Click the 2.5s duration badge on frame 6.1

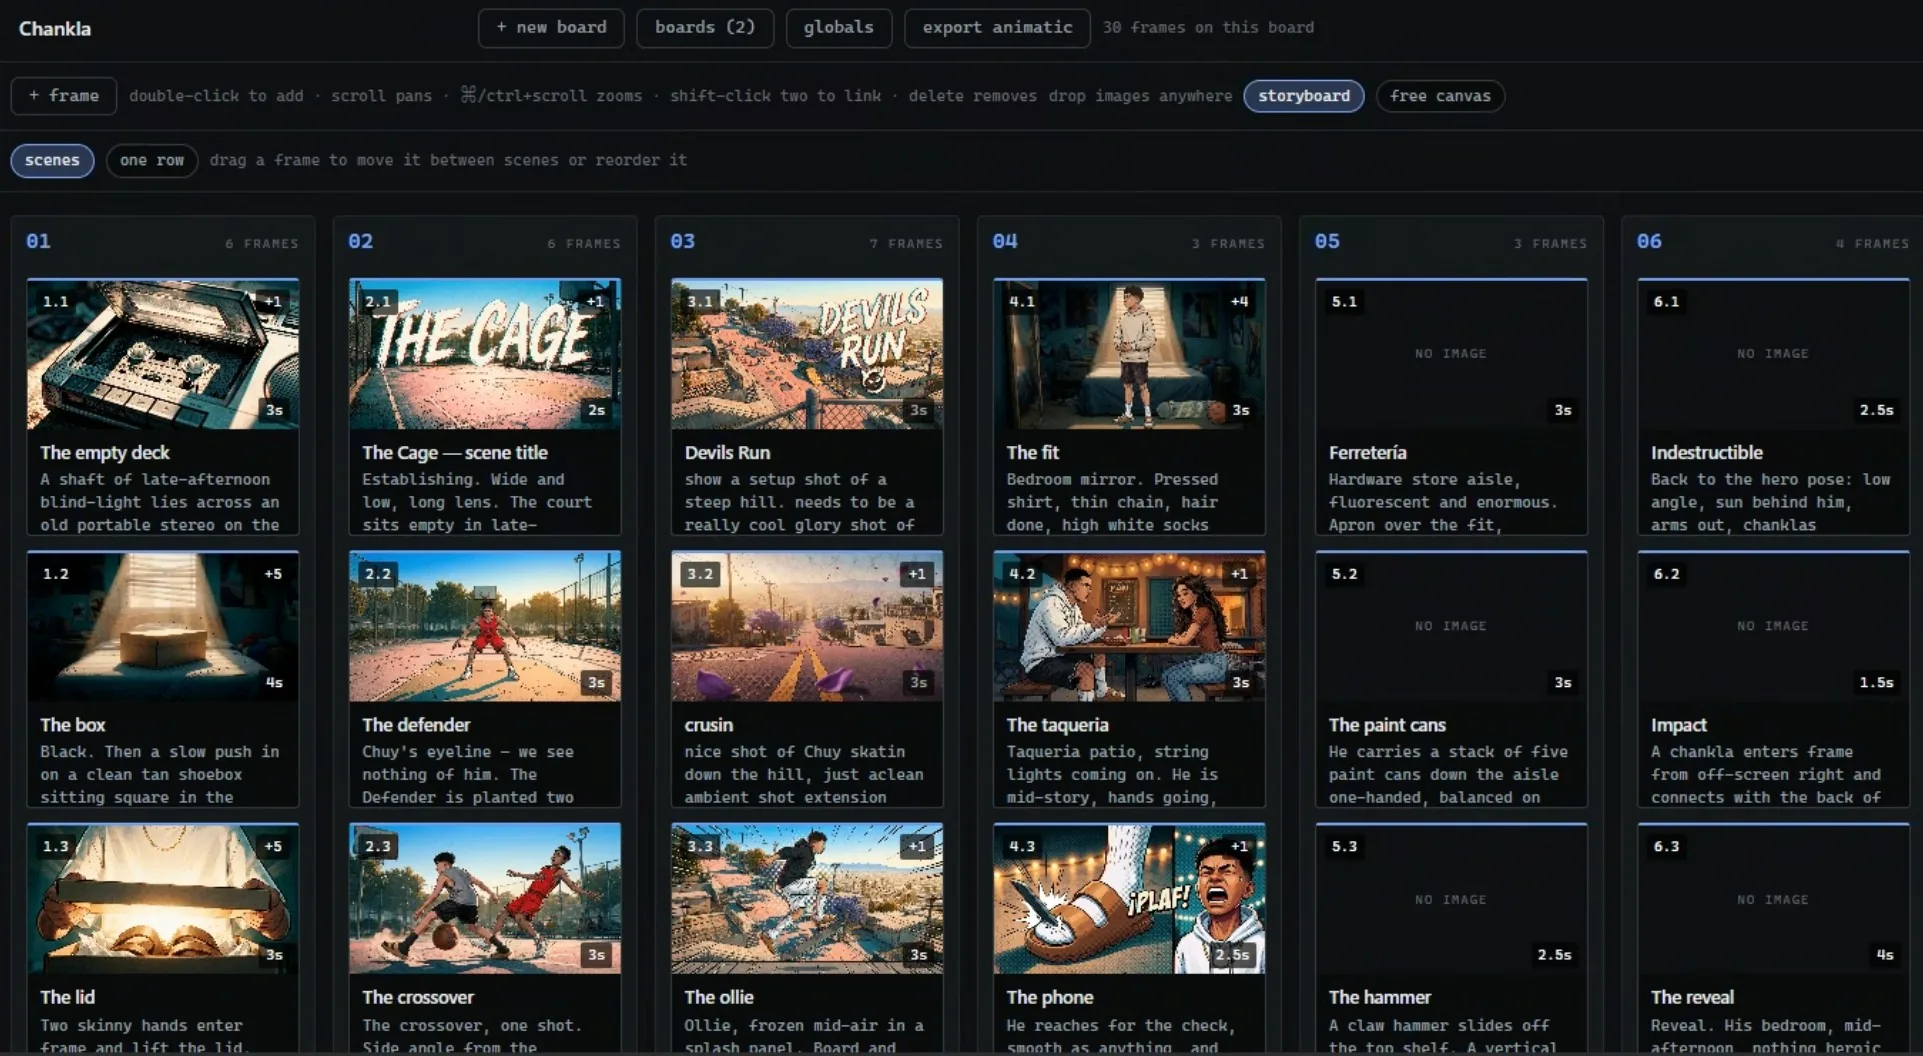pyautogui.click(x=1876, y=410)
